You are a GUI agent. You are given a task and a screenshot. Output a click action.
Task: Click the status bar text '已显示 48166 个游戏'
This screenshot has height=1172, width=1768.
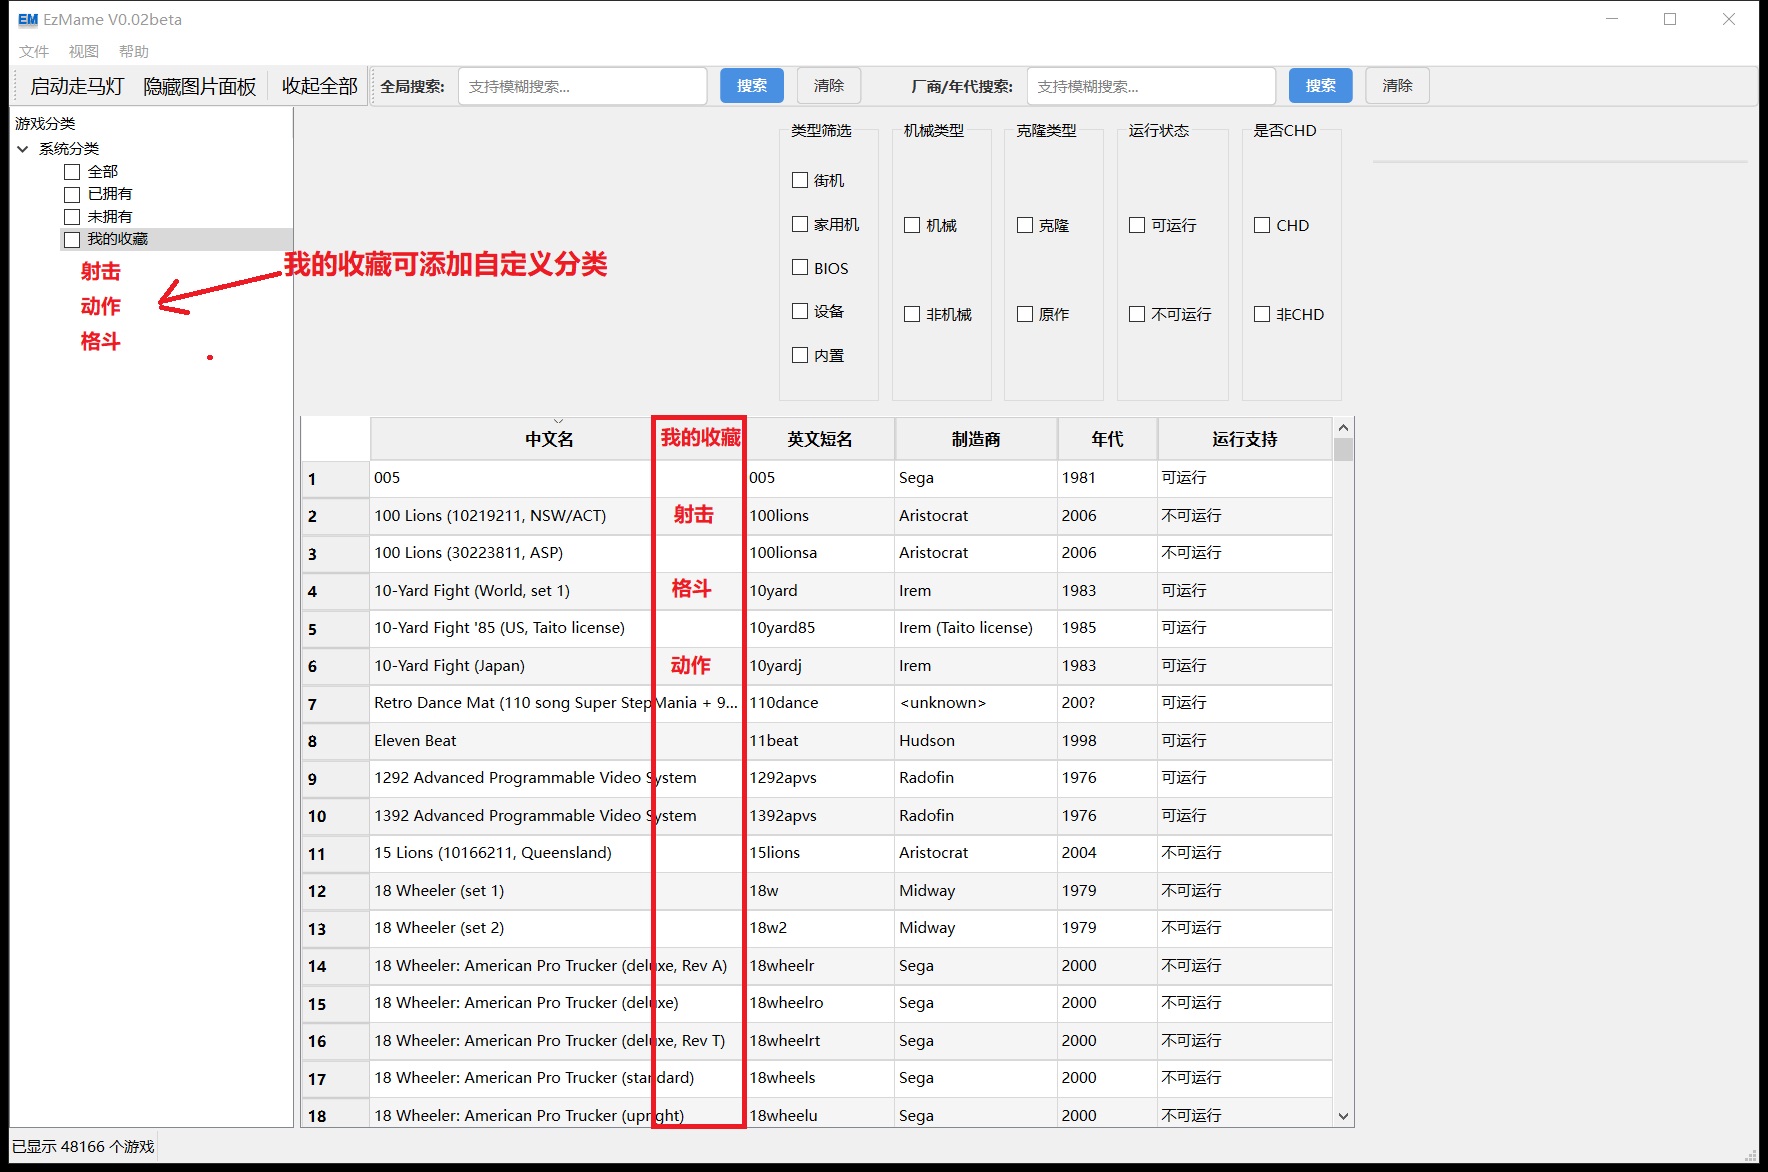click(83, 1147)
